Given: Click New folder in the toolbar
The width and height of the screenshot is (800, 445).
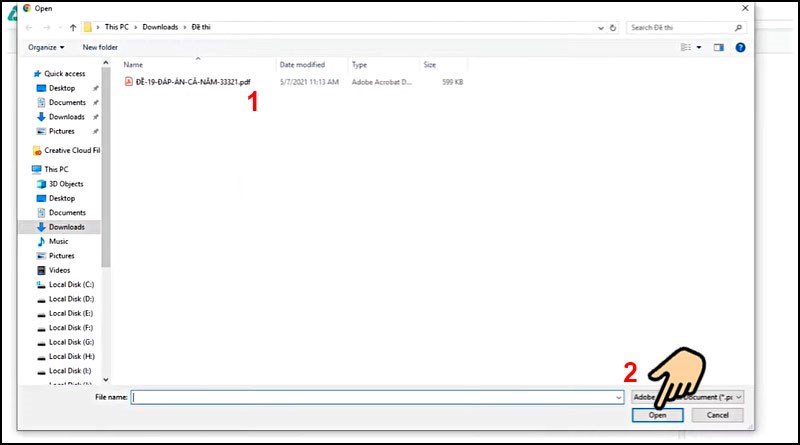Looking at the screenshot, I should click(x=100, y=47).
